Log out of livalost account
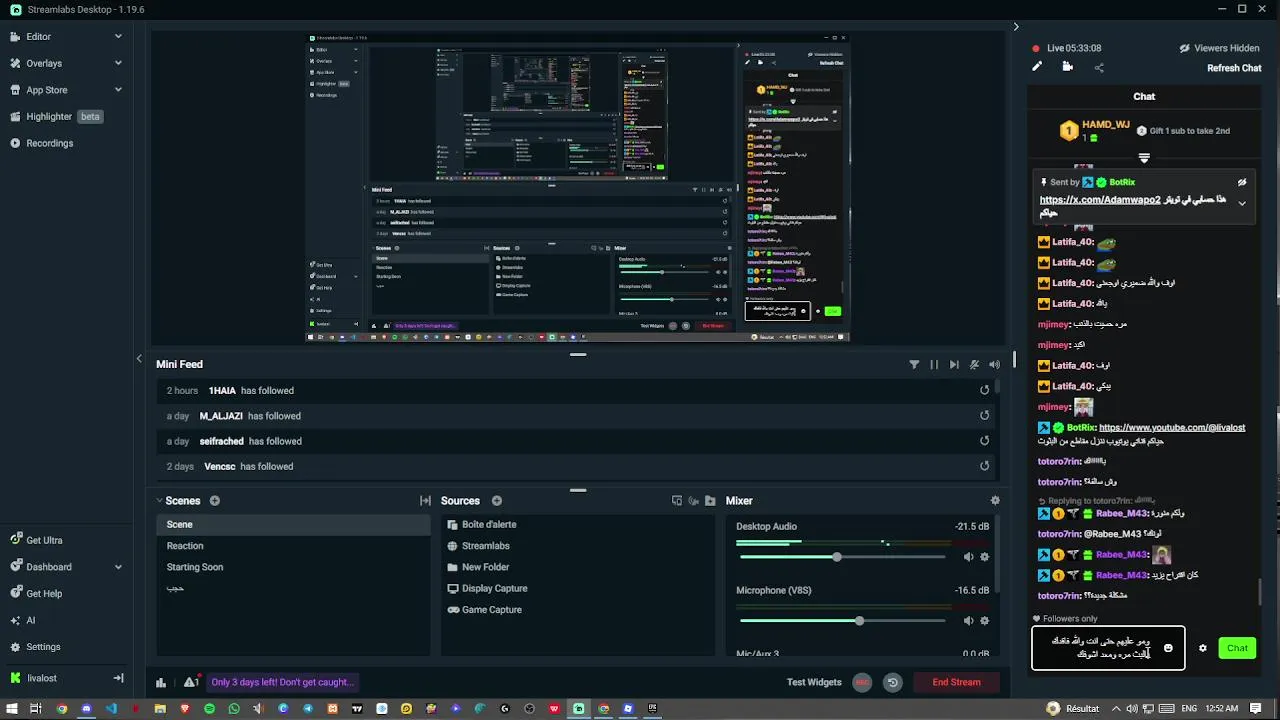The height and width of the screenshot is (720, 1280). pyautogui.click(x=118, y=678)
